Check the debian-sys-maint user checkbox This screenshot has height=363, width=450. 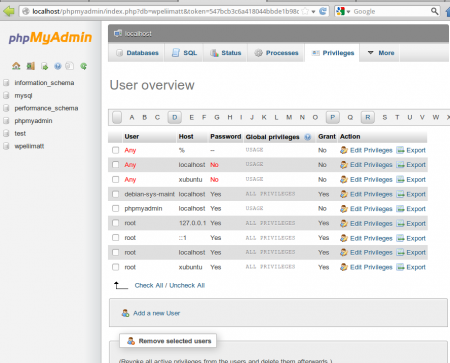(115, 194)
